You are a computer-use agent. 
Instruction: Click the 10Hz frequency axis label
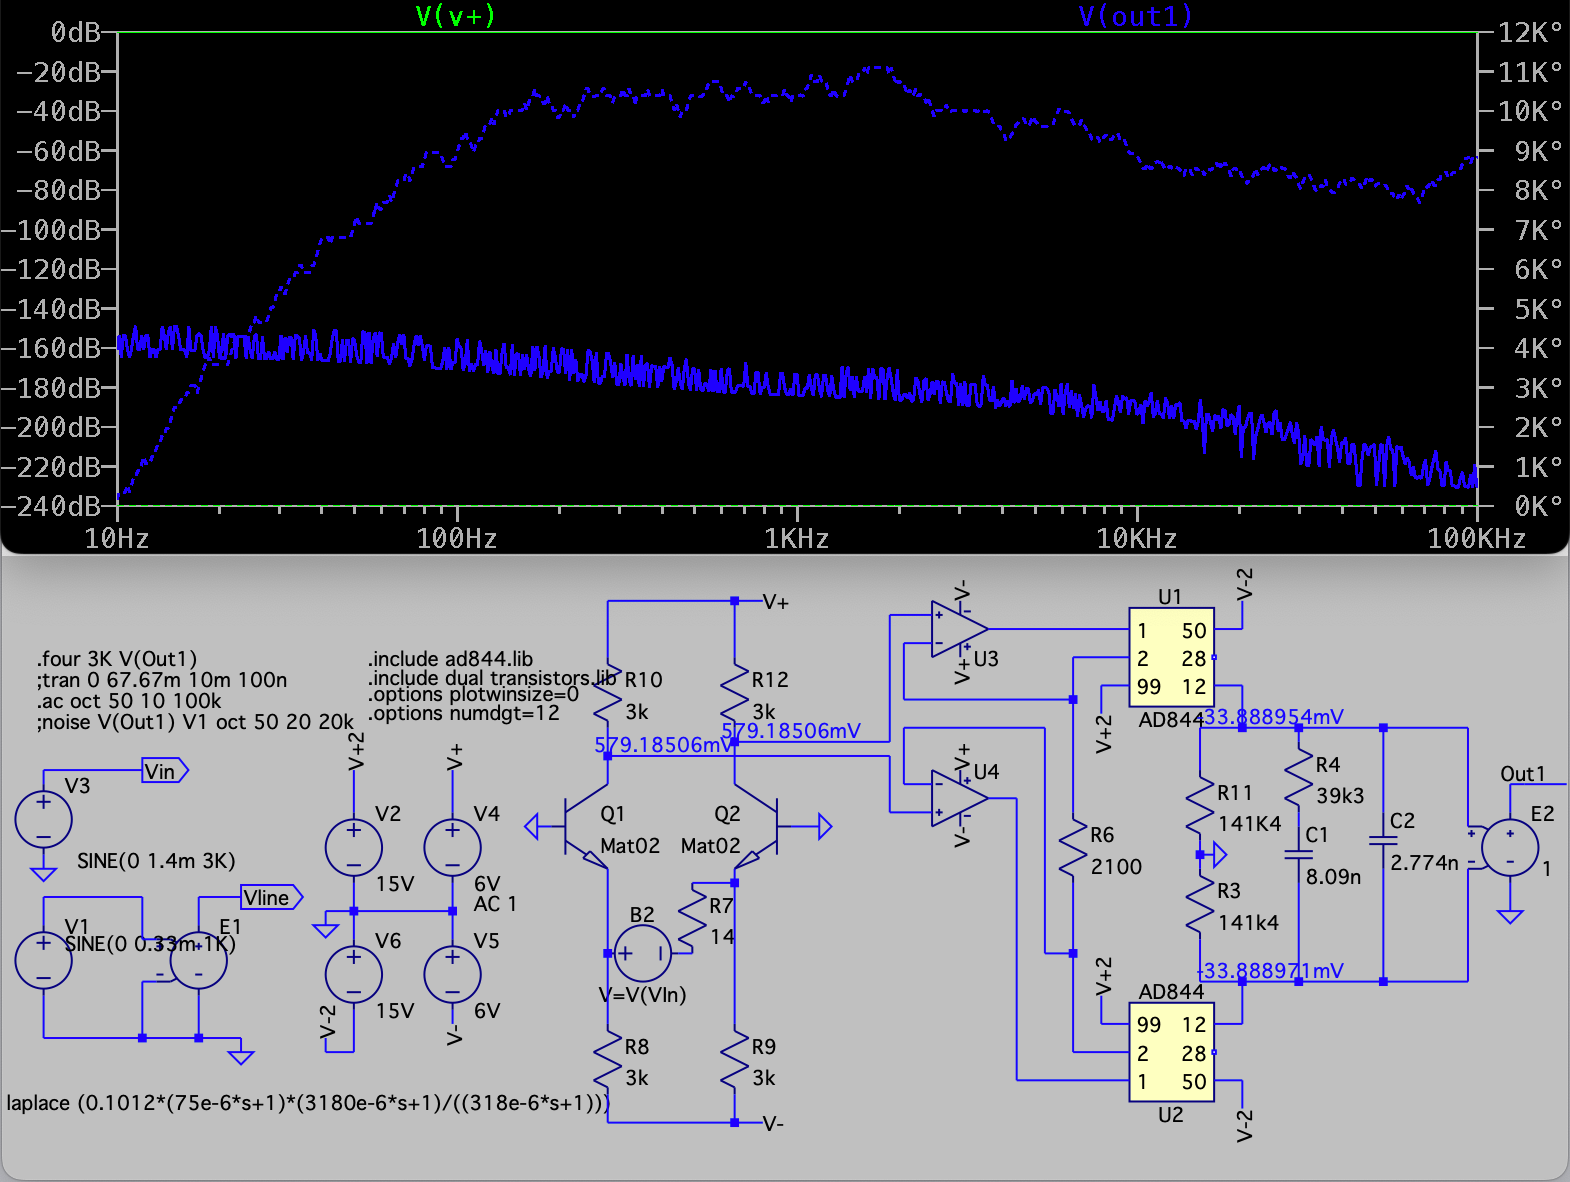coord(117,539)
